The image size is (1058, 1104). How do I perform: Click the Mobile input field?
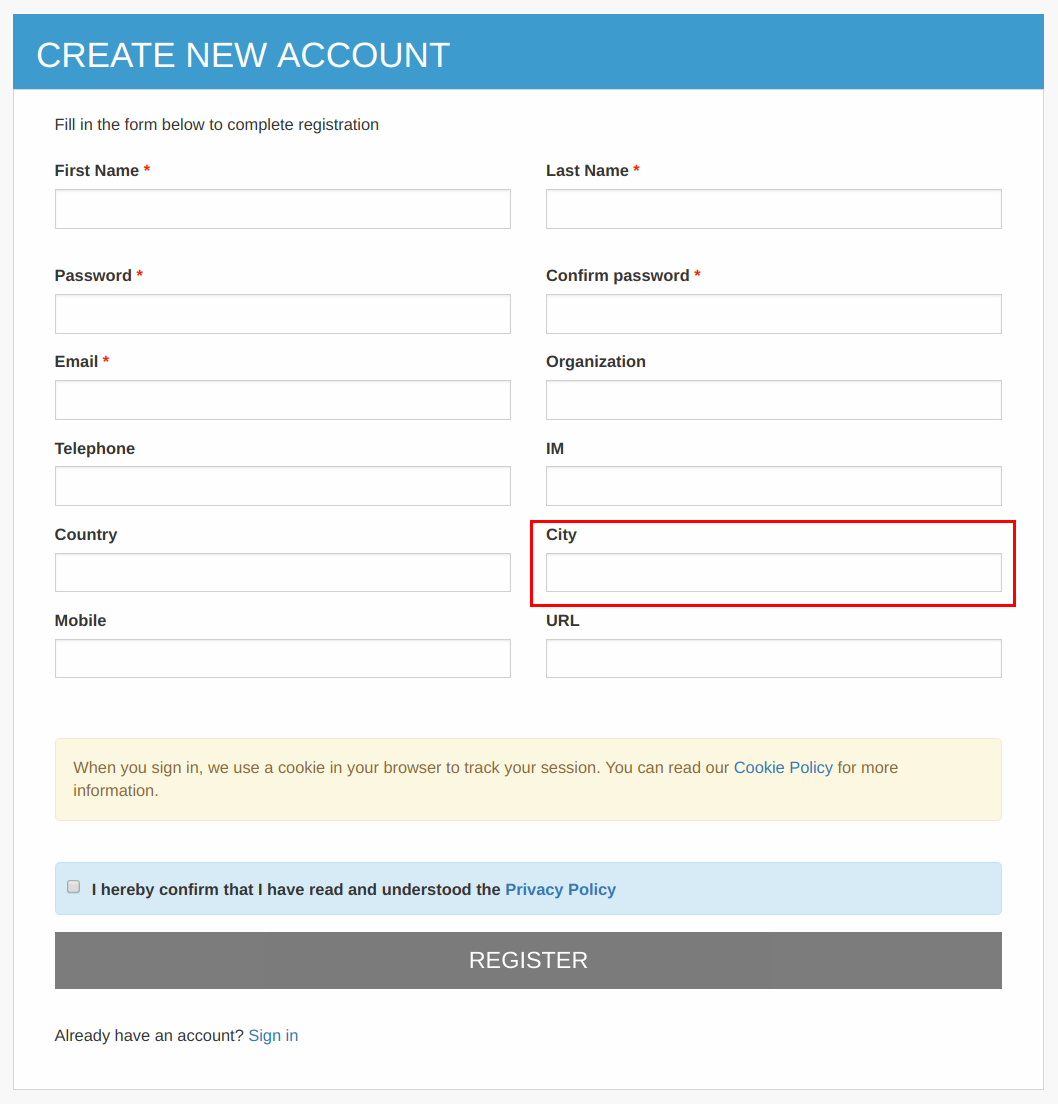pos(282,658)
